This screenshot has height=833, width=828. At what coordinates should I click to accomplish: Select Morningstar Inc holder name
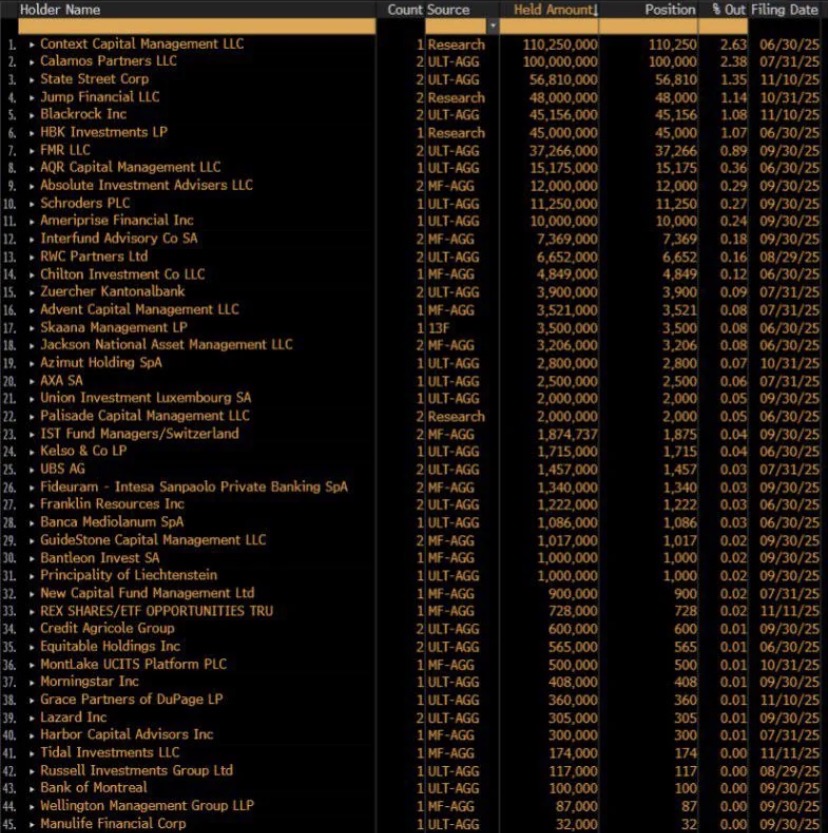(90, 682)
